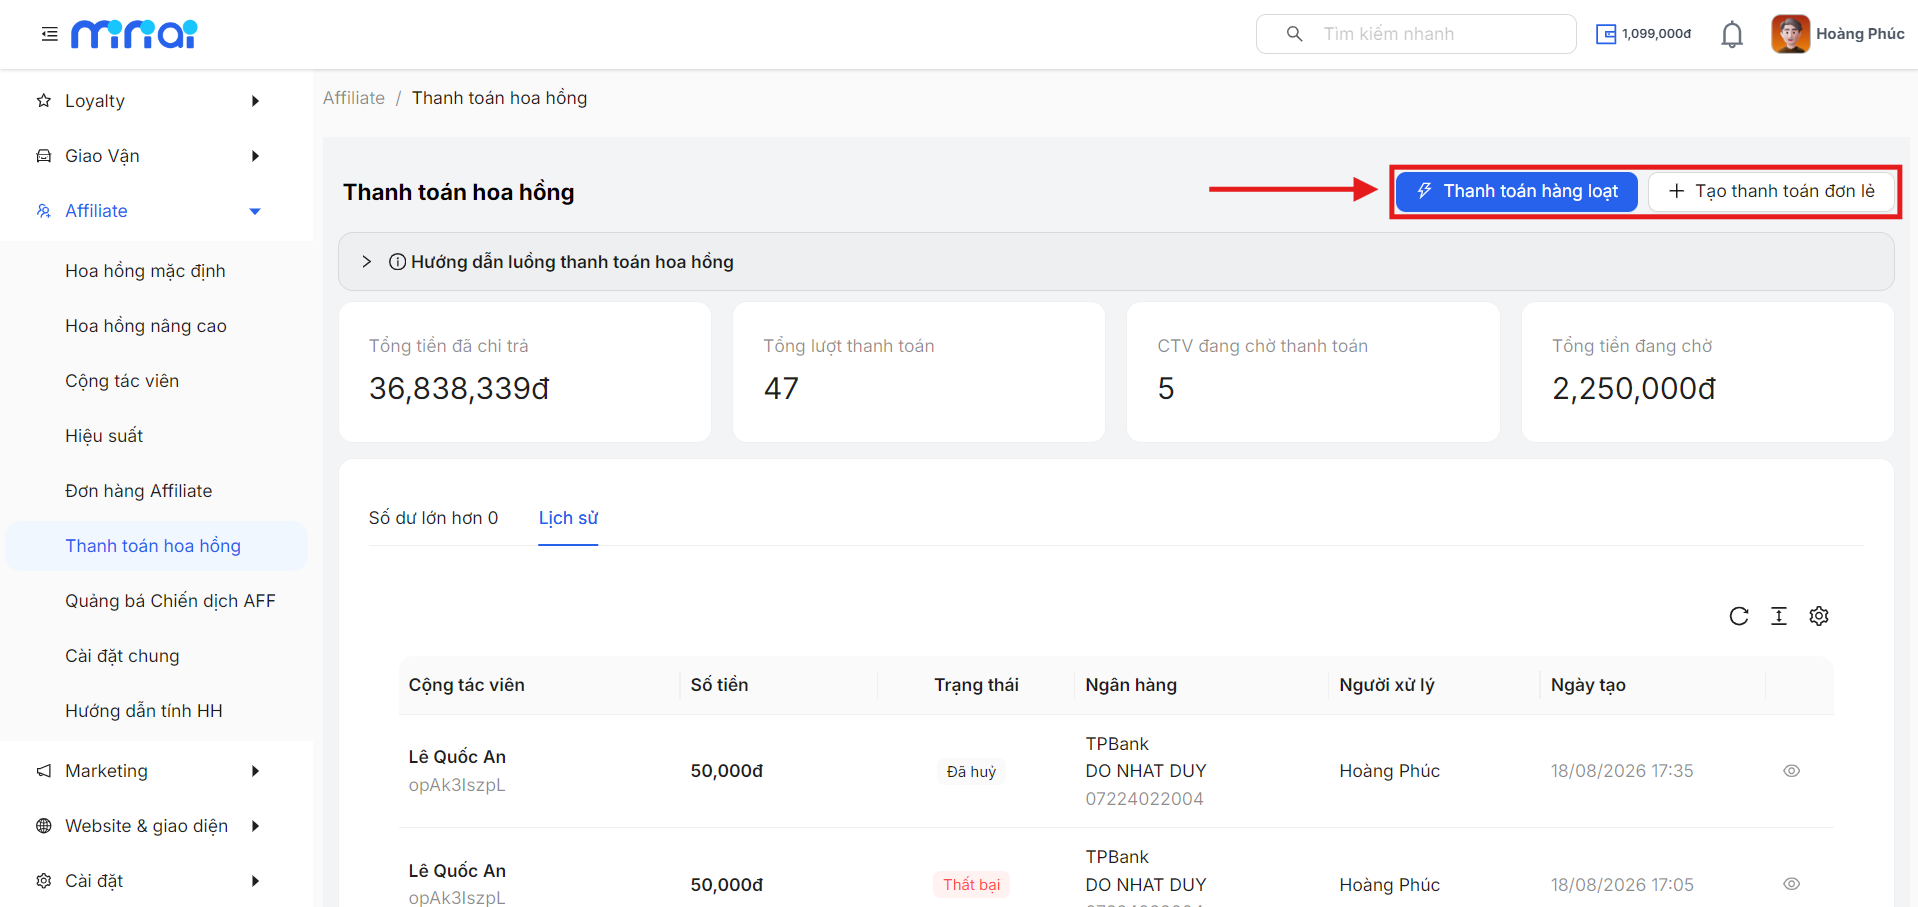Expand the Giao Vận menu
Image resolution: width=1918 pixels, height=907 pixels.
(156, 156)
